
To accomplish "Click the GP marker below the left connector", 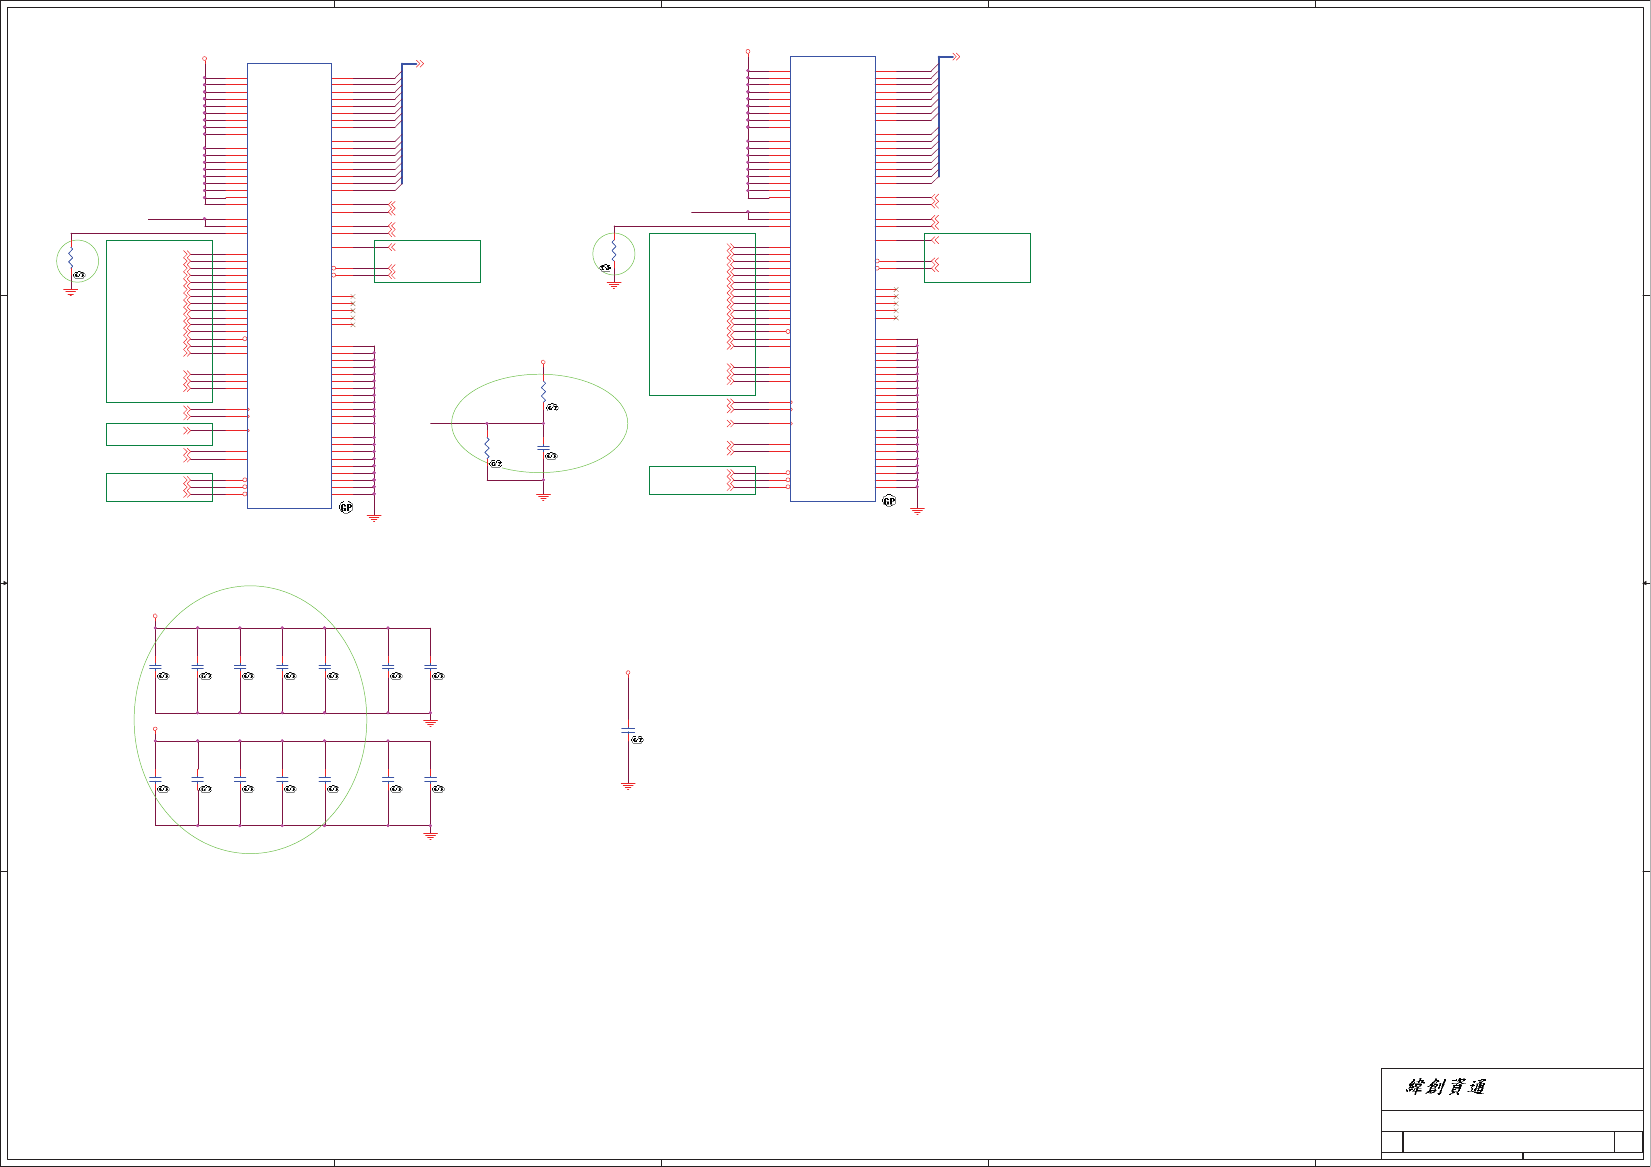I will point(346,508).
